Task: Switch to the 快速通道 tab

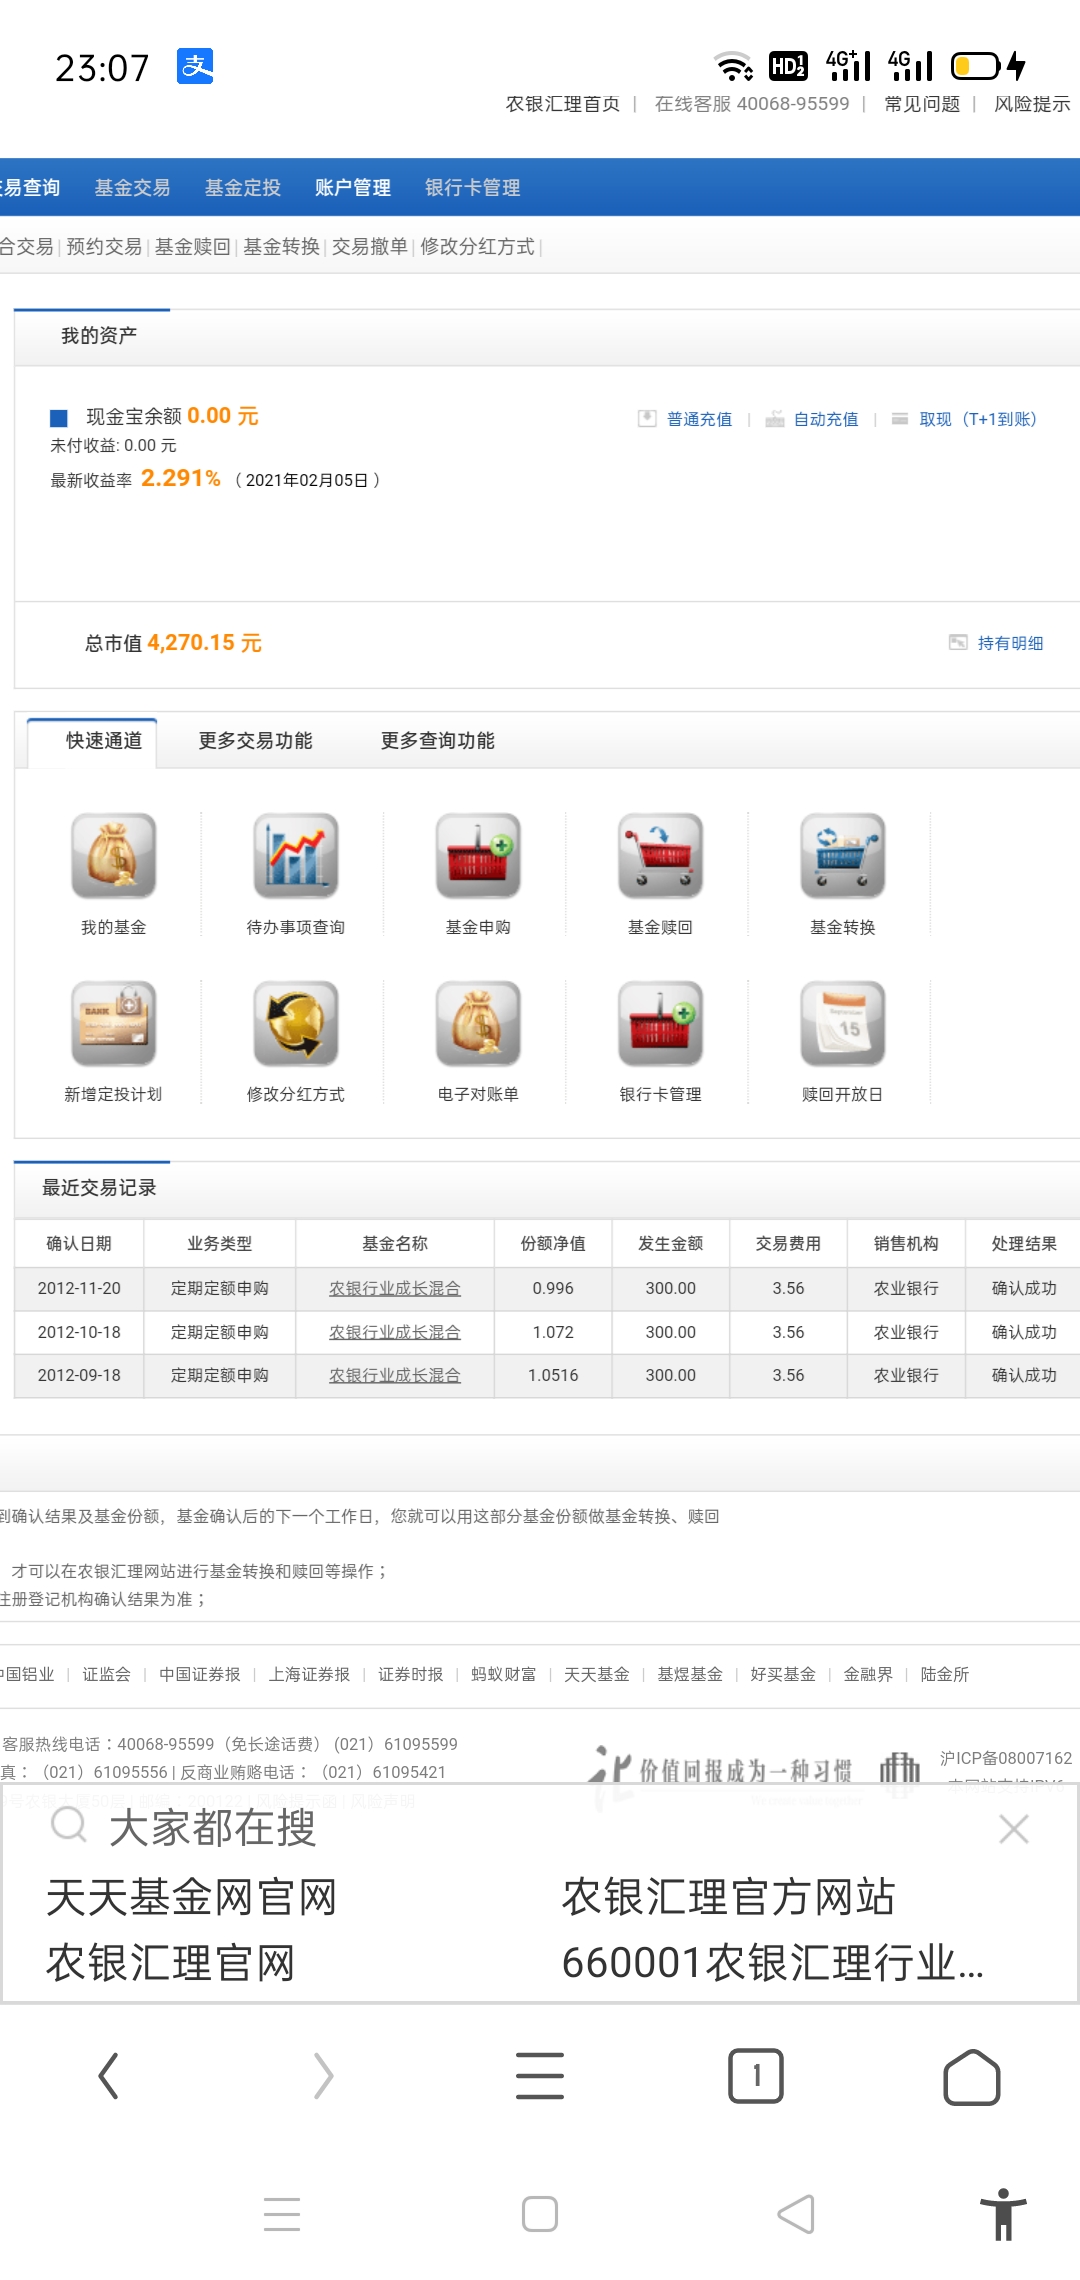Action: pos(104,741)
